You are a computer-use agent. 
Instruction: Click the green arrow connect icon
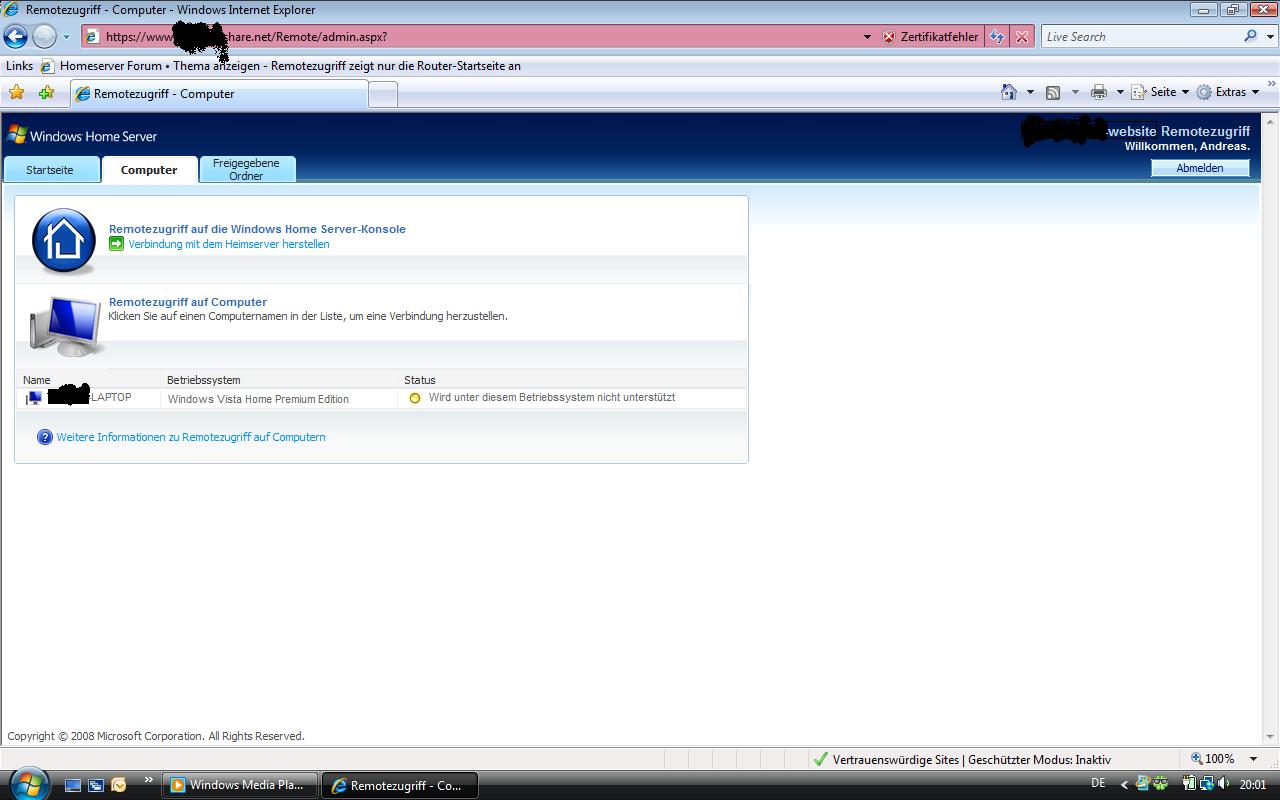pos(116,244)
